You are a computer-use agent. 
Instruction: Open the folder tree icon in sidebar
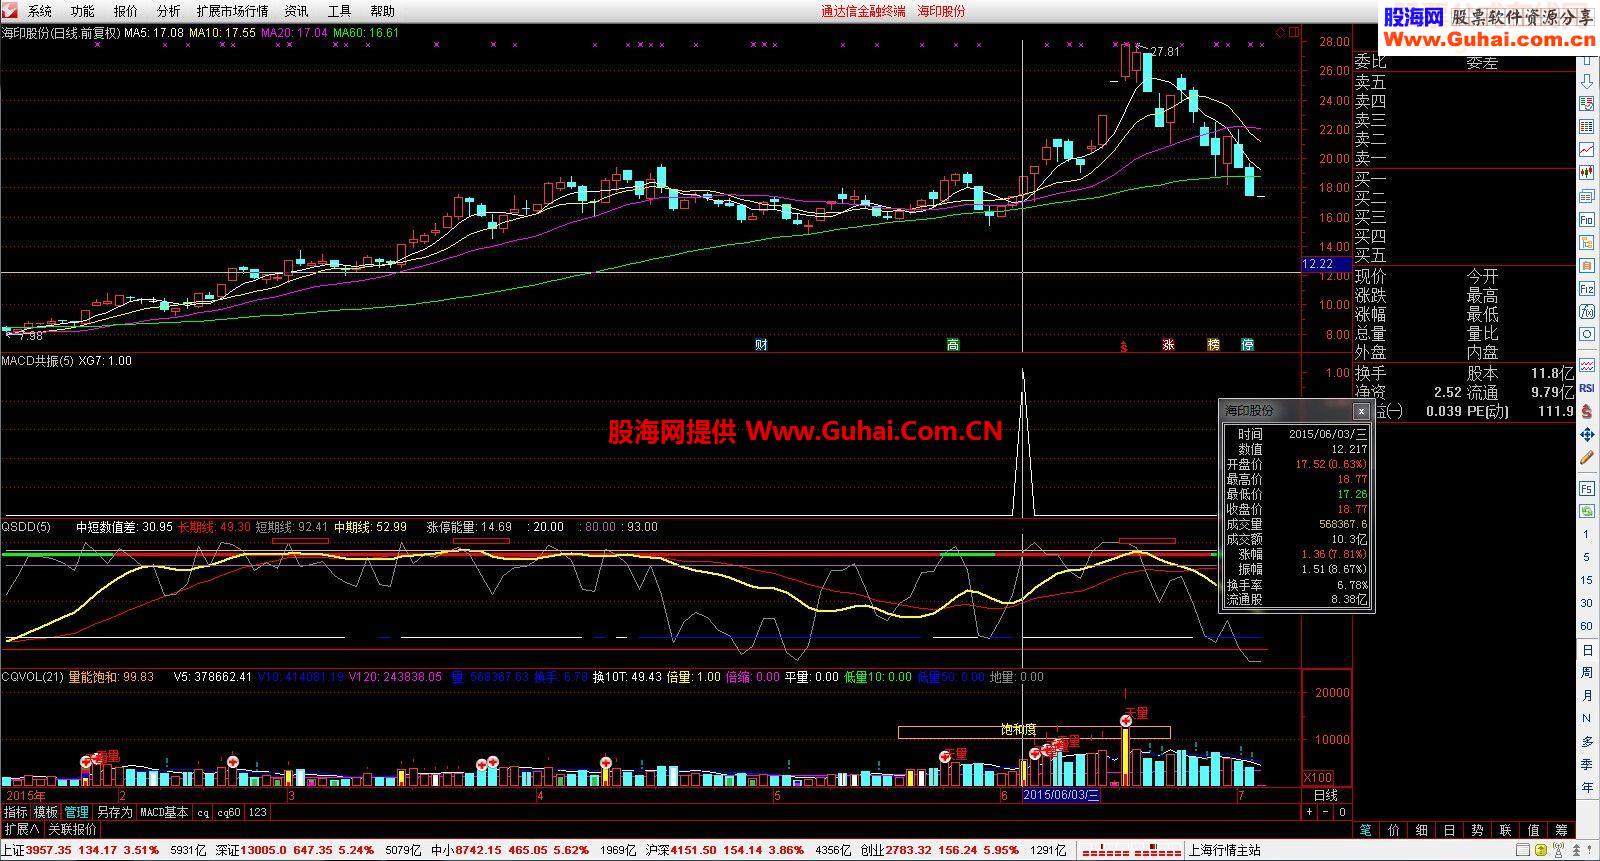point(1587,242)
